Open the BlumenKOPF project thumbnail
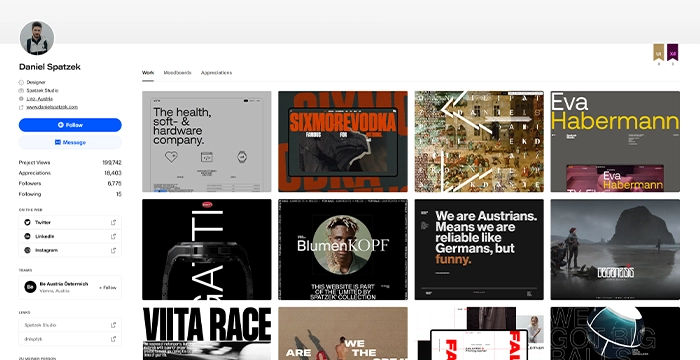This screenshot has width=700, height=360. point(343,249)
